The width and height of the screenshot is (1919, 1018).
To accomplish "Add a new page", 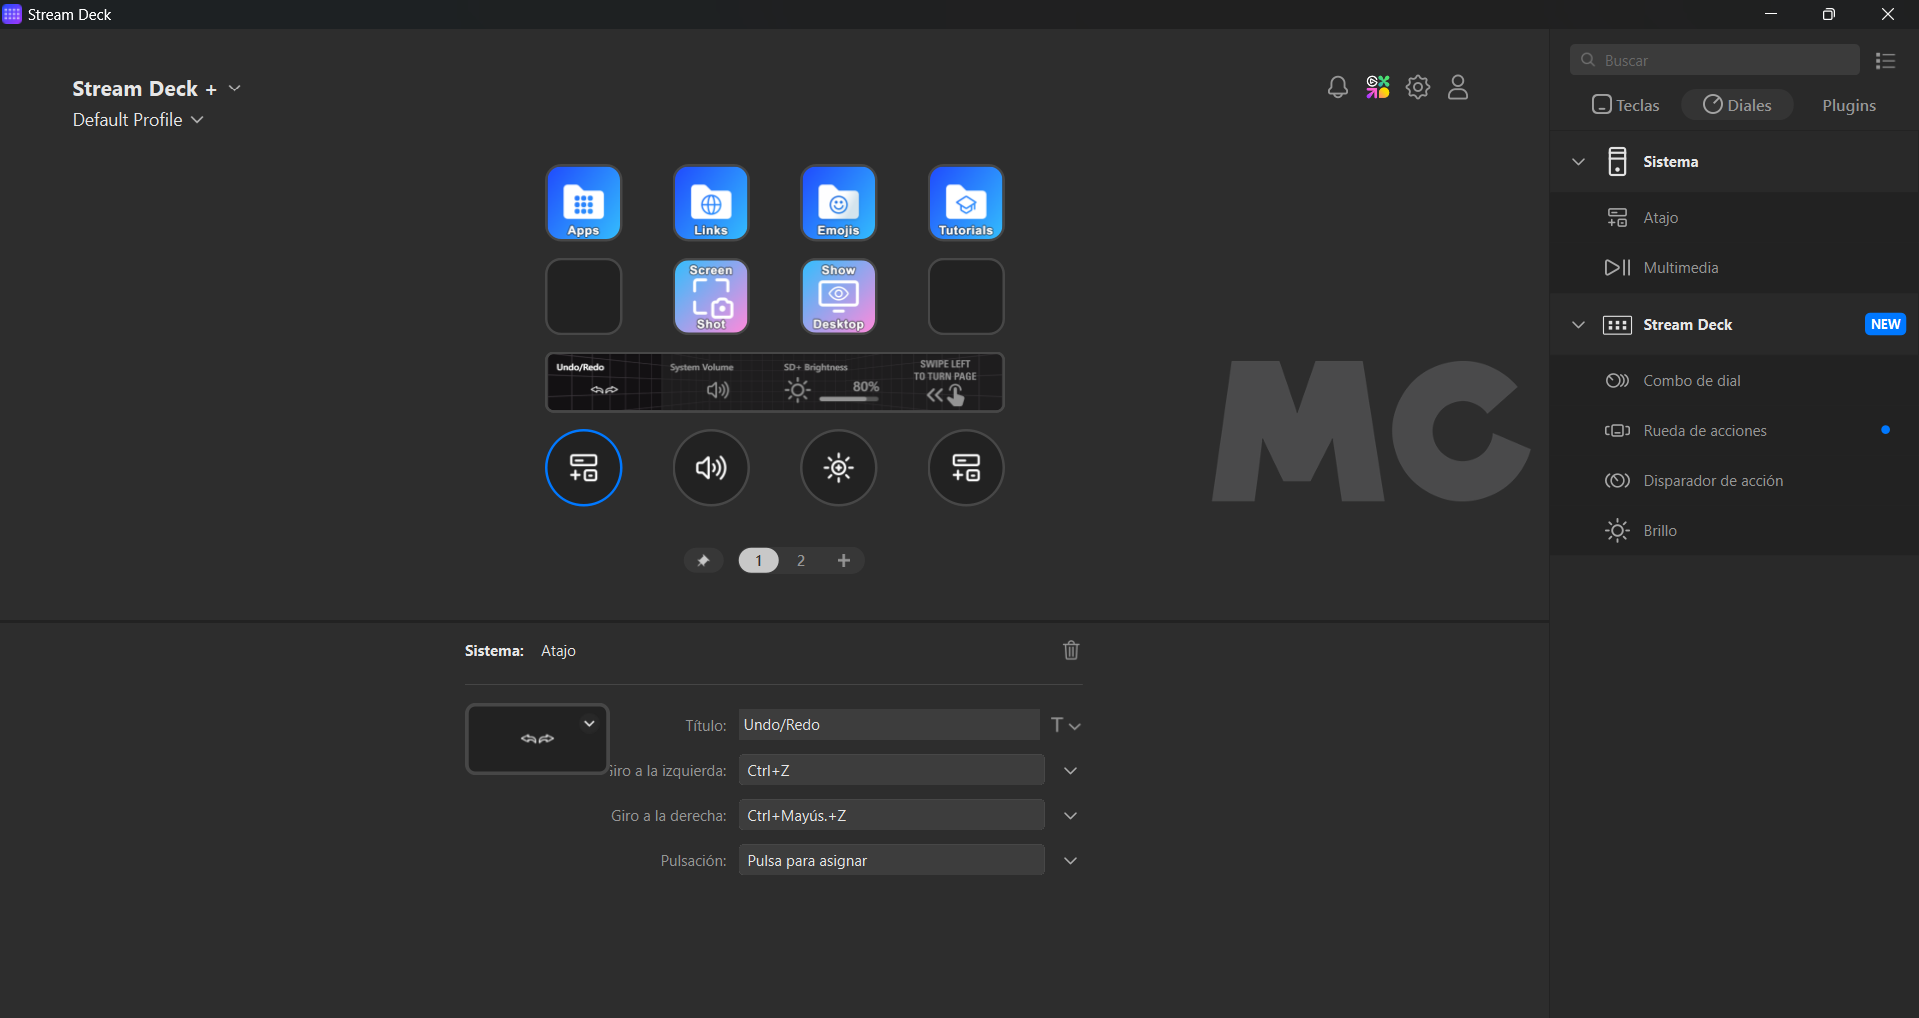I will [x=843, y=561].
